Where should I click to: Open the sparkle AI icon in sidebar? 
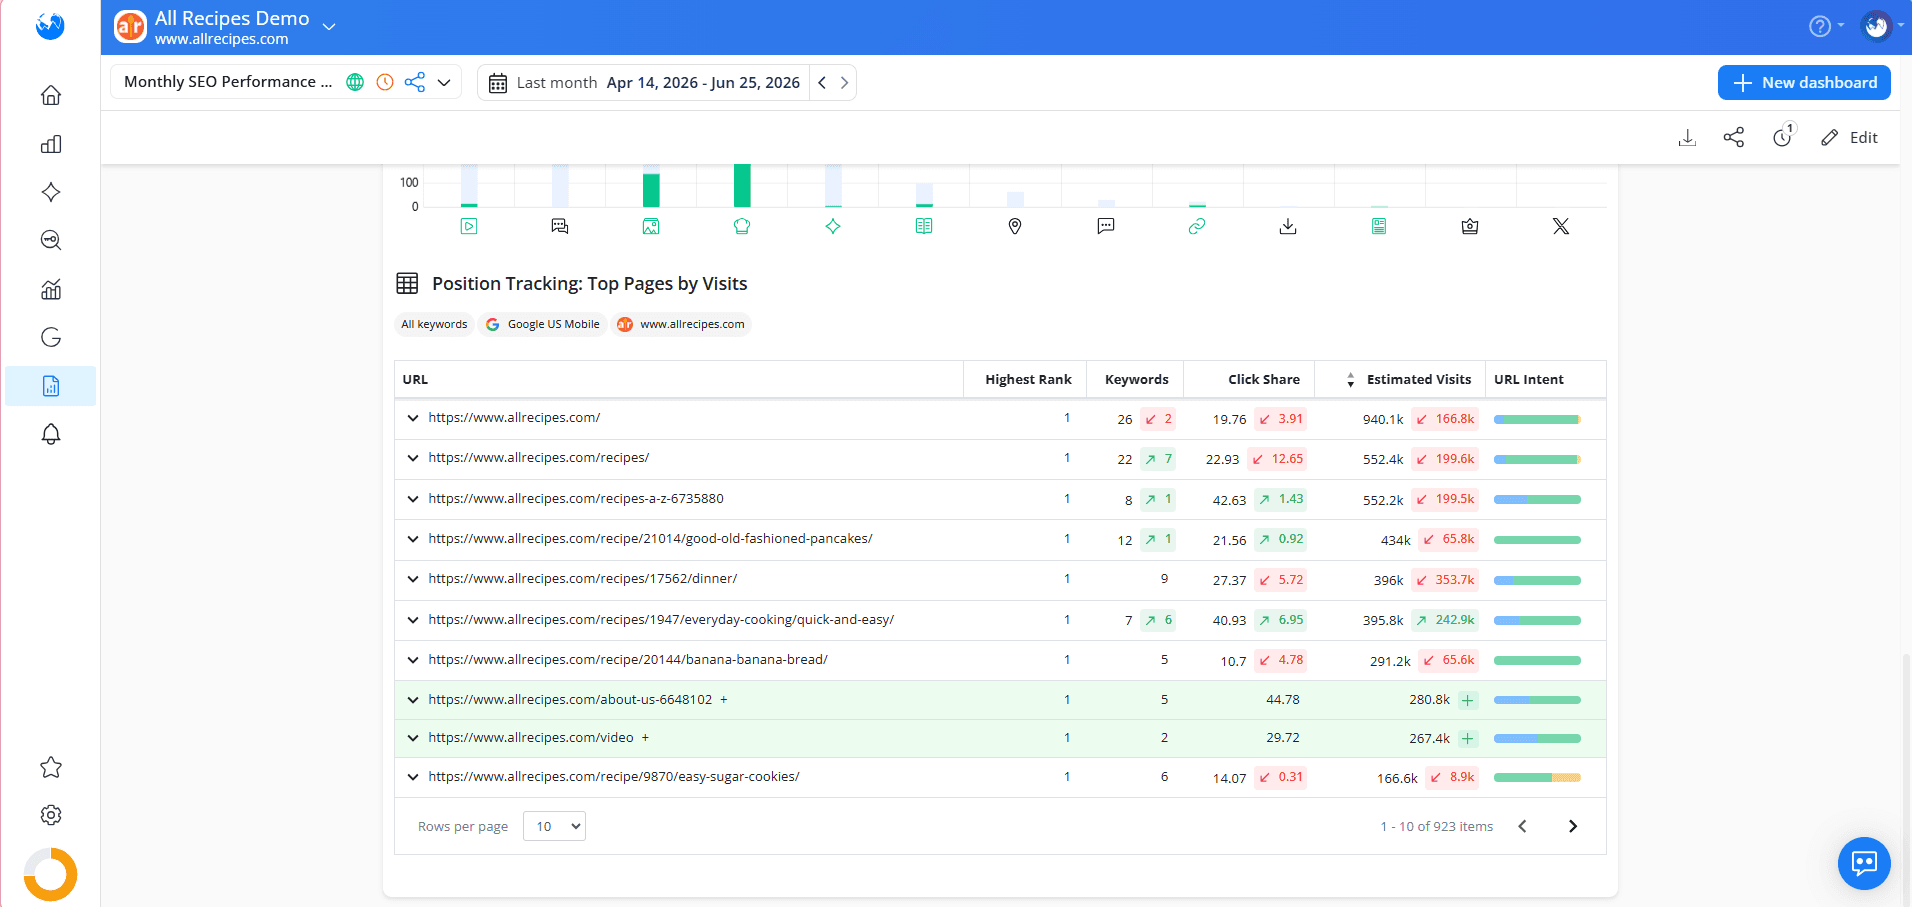pyautogui.click(x=51, y=192)
